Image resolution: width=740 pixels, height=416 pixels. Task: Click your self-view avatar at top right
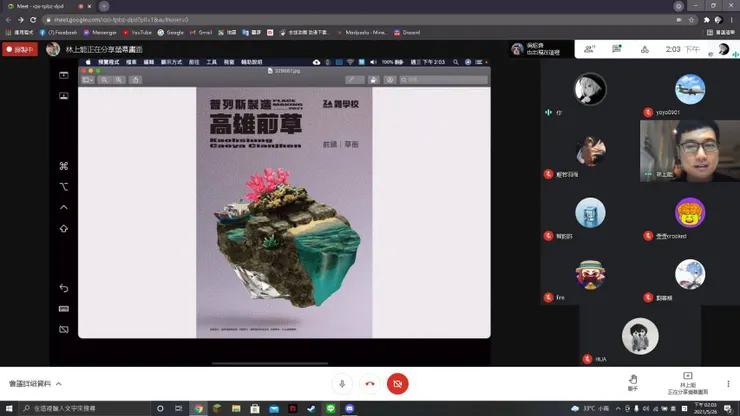[723, 49]
